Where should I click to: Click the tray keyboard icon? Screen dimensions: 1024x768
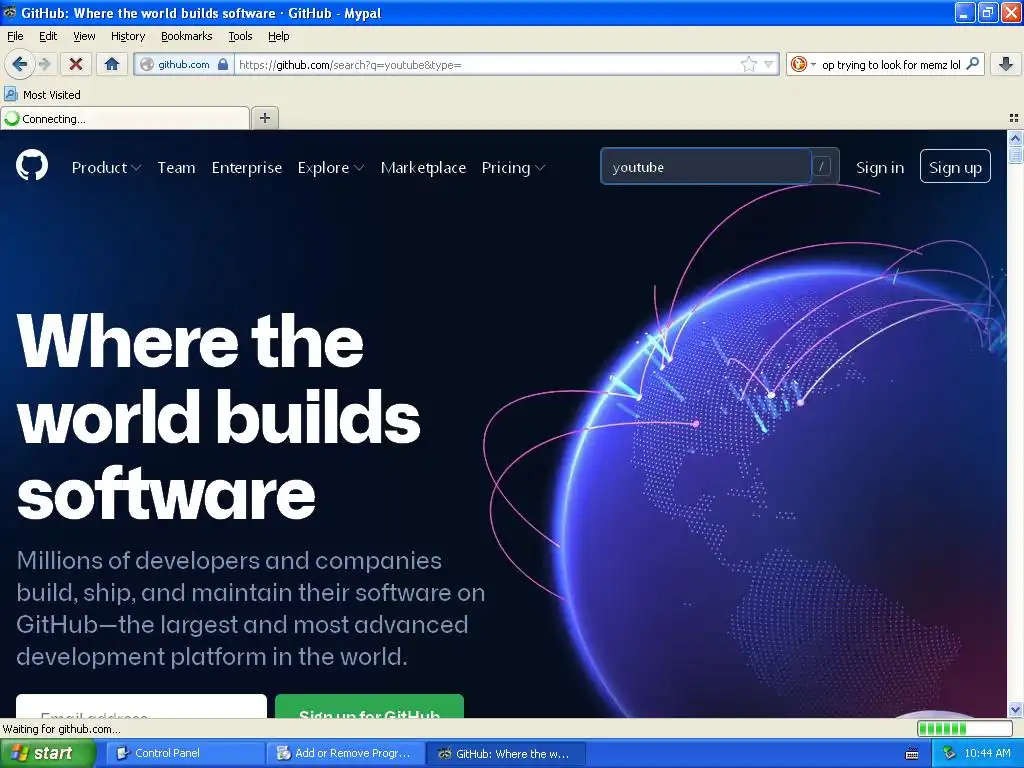click(x=912, y=754)
